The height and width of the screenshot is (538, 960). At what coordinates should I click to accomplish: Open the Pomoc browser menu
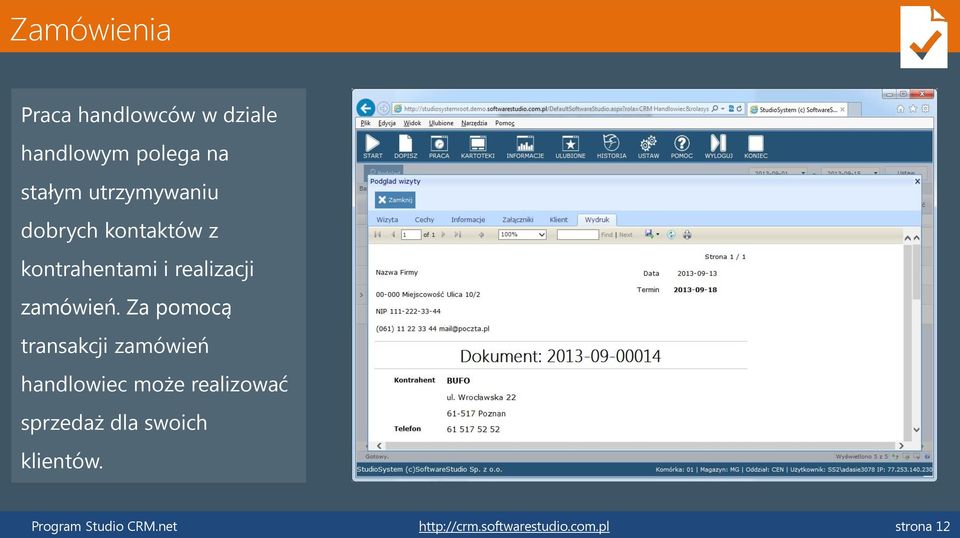504,123
